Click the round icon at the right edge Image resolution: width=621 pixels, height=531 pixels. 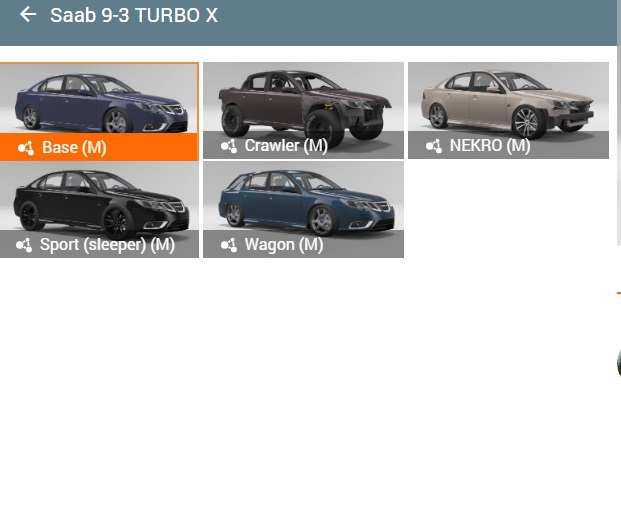[x=618, y=362]
